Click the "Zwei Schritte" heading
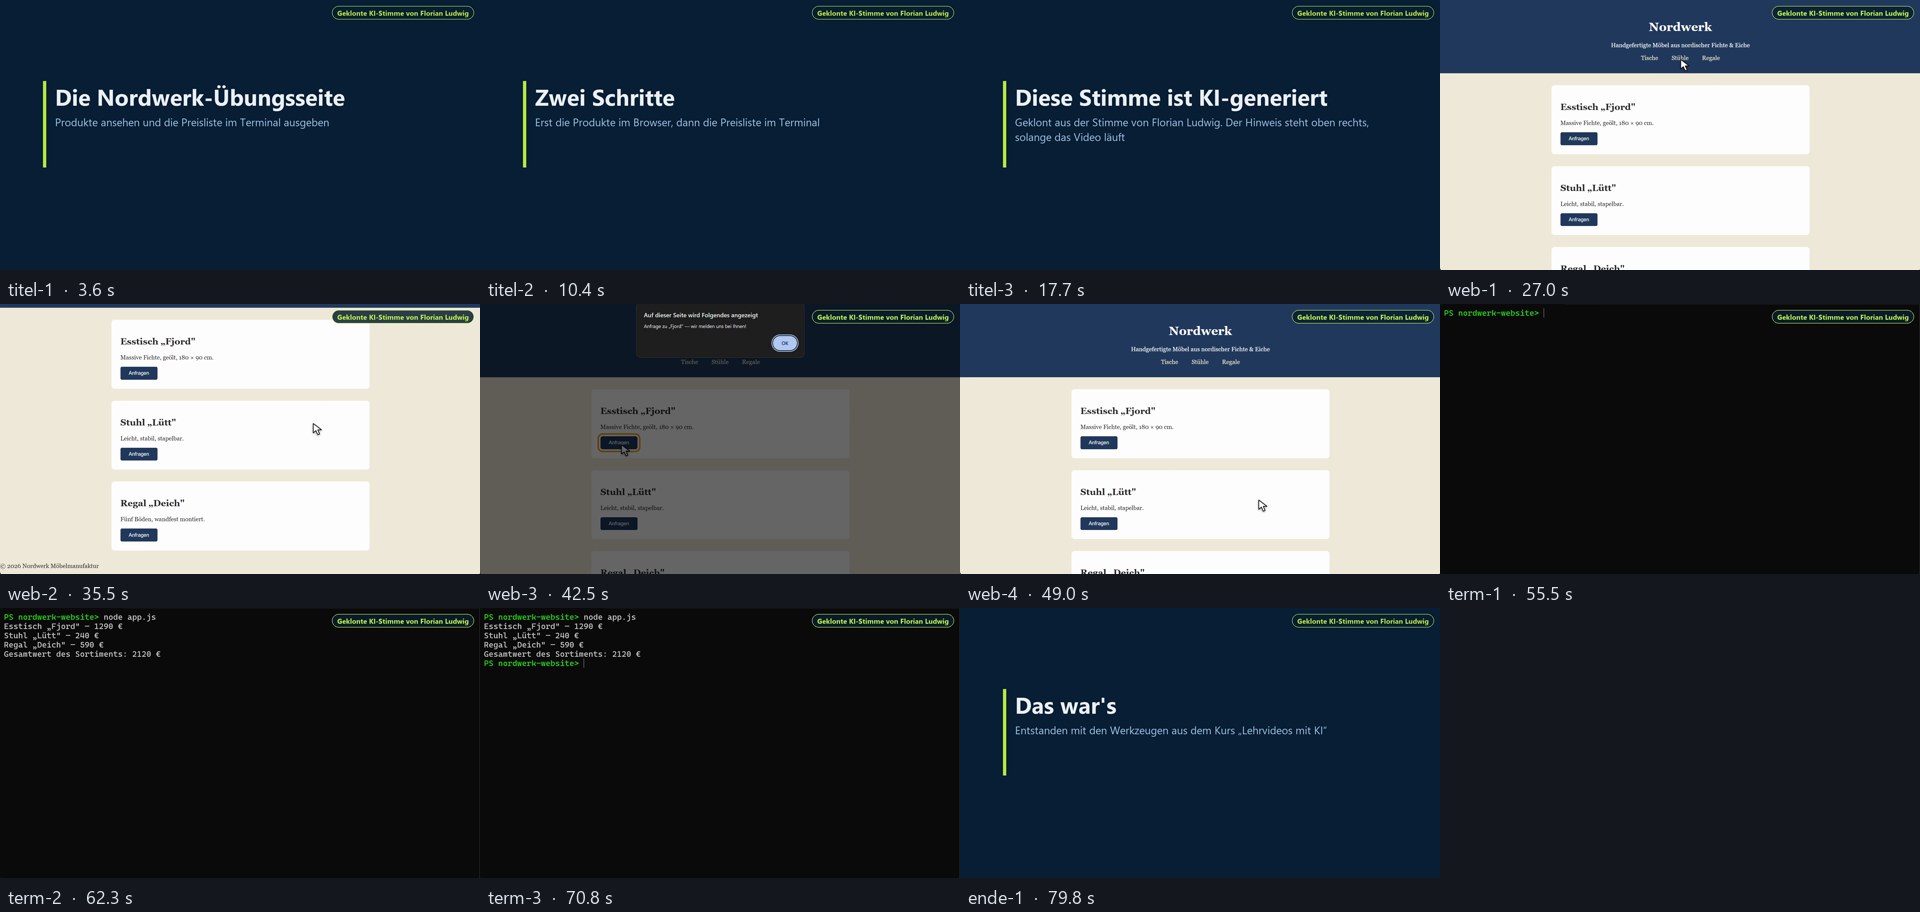The height and width of the screenshot is (912, 1920). click(x=605, y=98)
